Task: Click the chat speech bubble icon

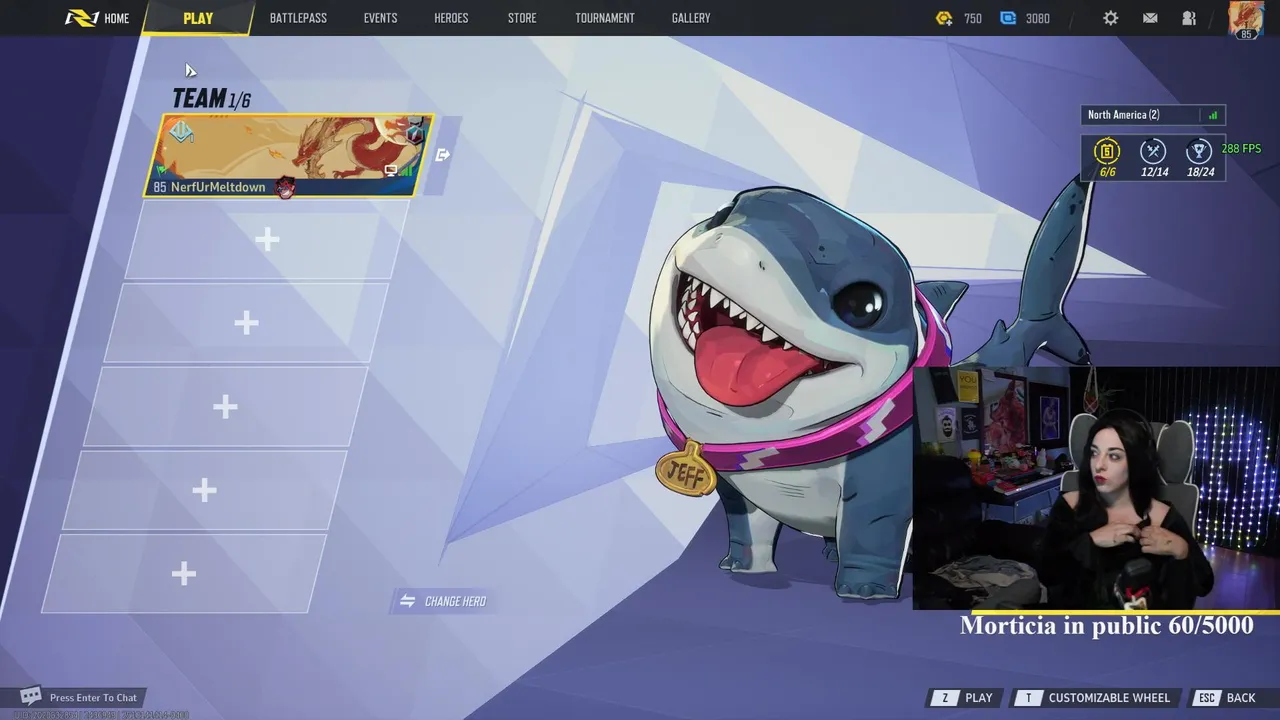Action: [31, 696]
